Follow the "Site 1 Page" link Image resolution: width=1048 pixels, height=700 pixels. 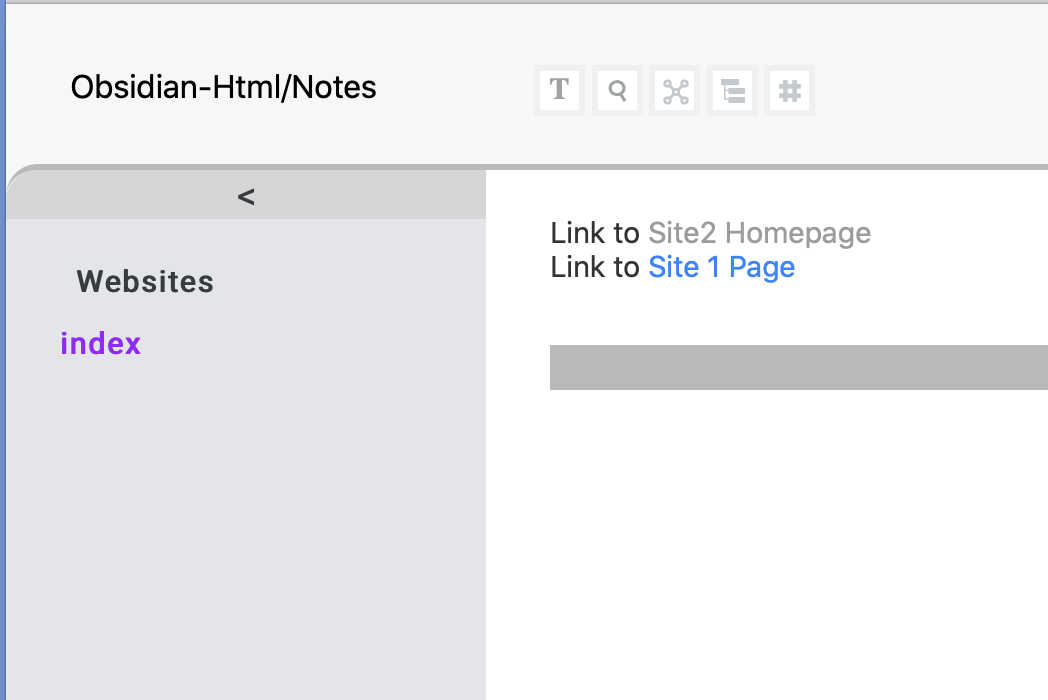tap(721, 266)
